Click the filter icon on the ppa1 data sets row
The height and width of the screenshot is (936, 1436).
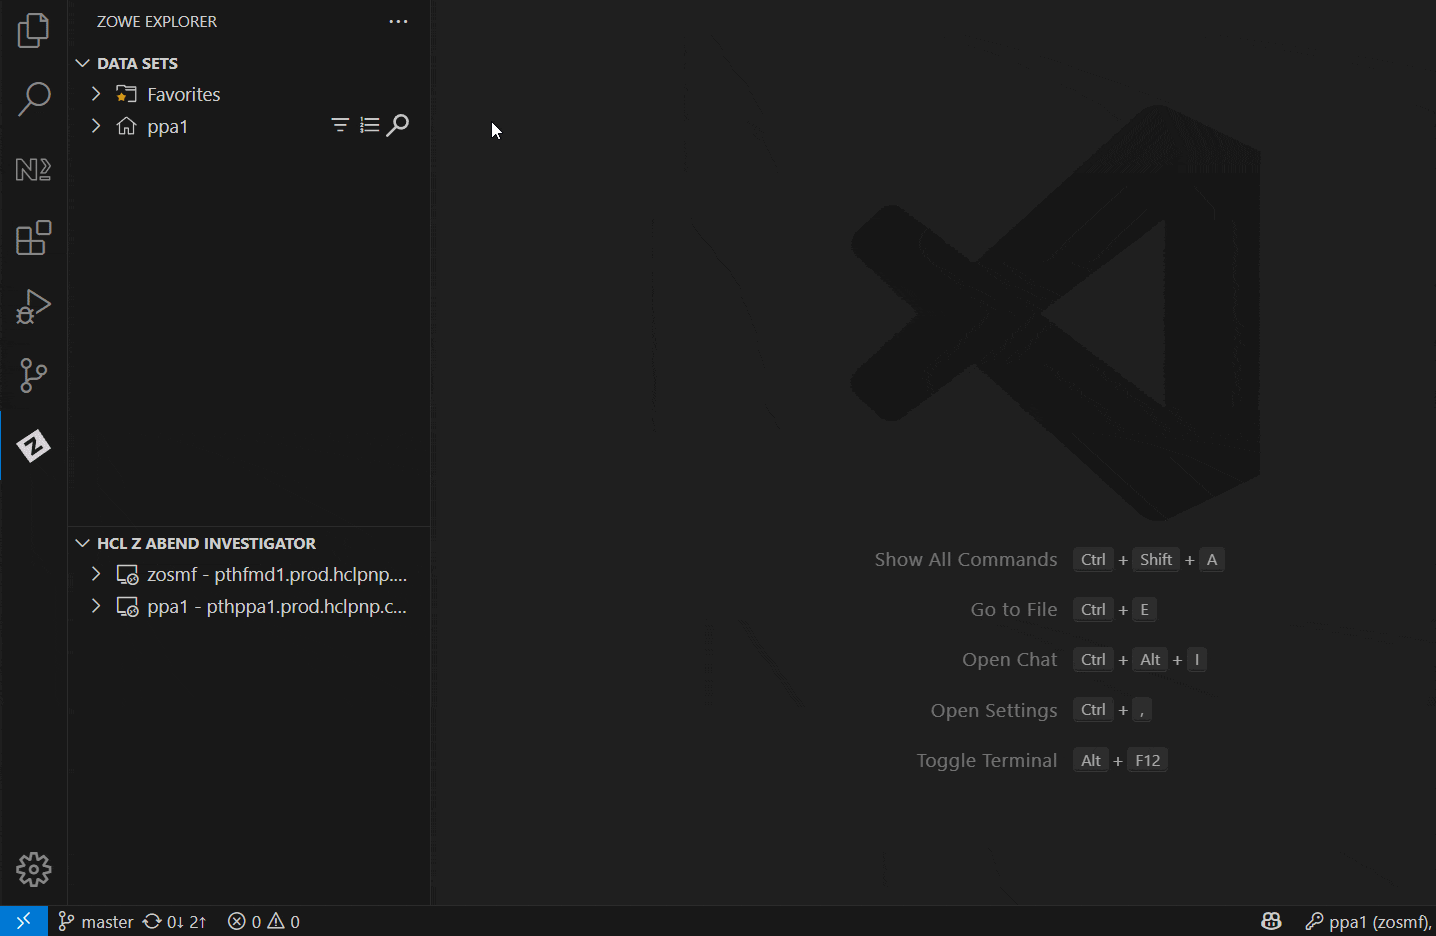[340, 125]
